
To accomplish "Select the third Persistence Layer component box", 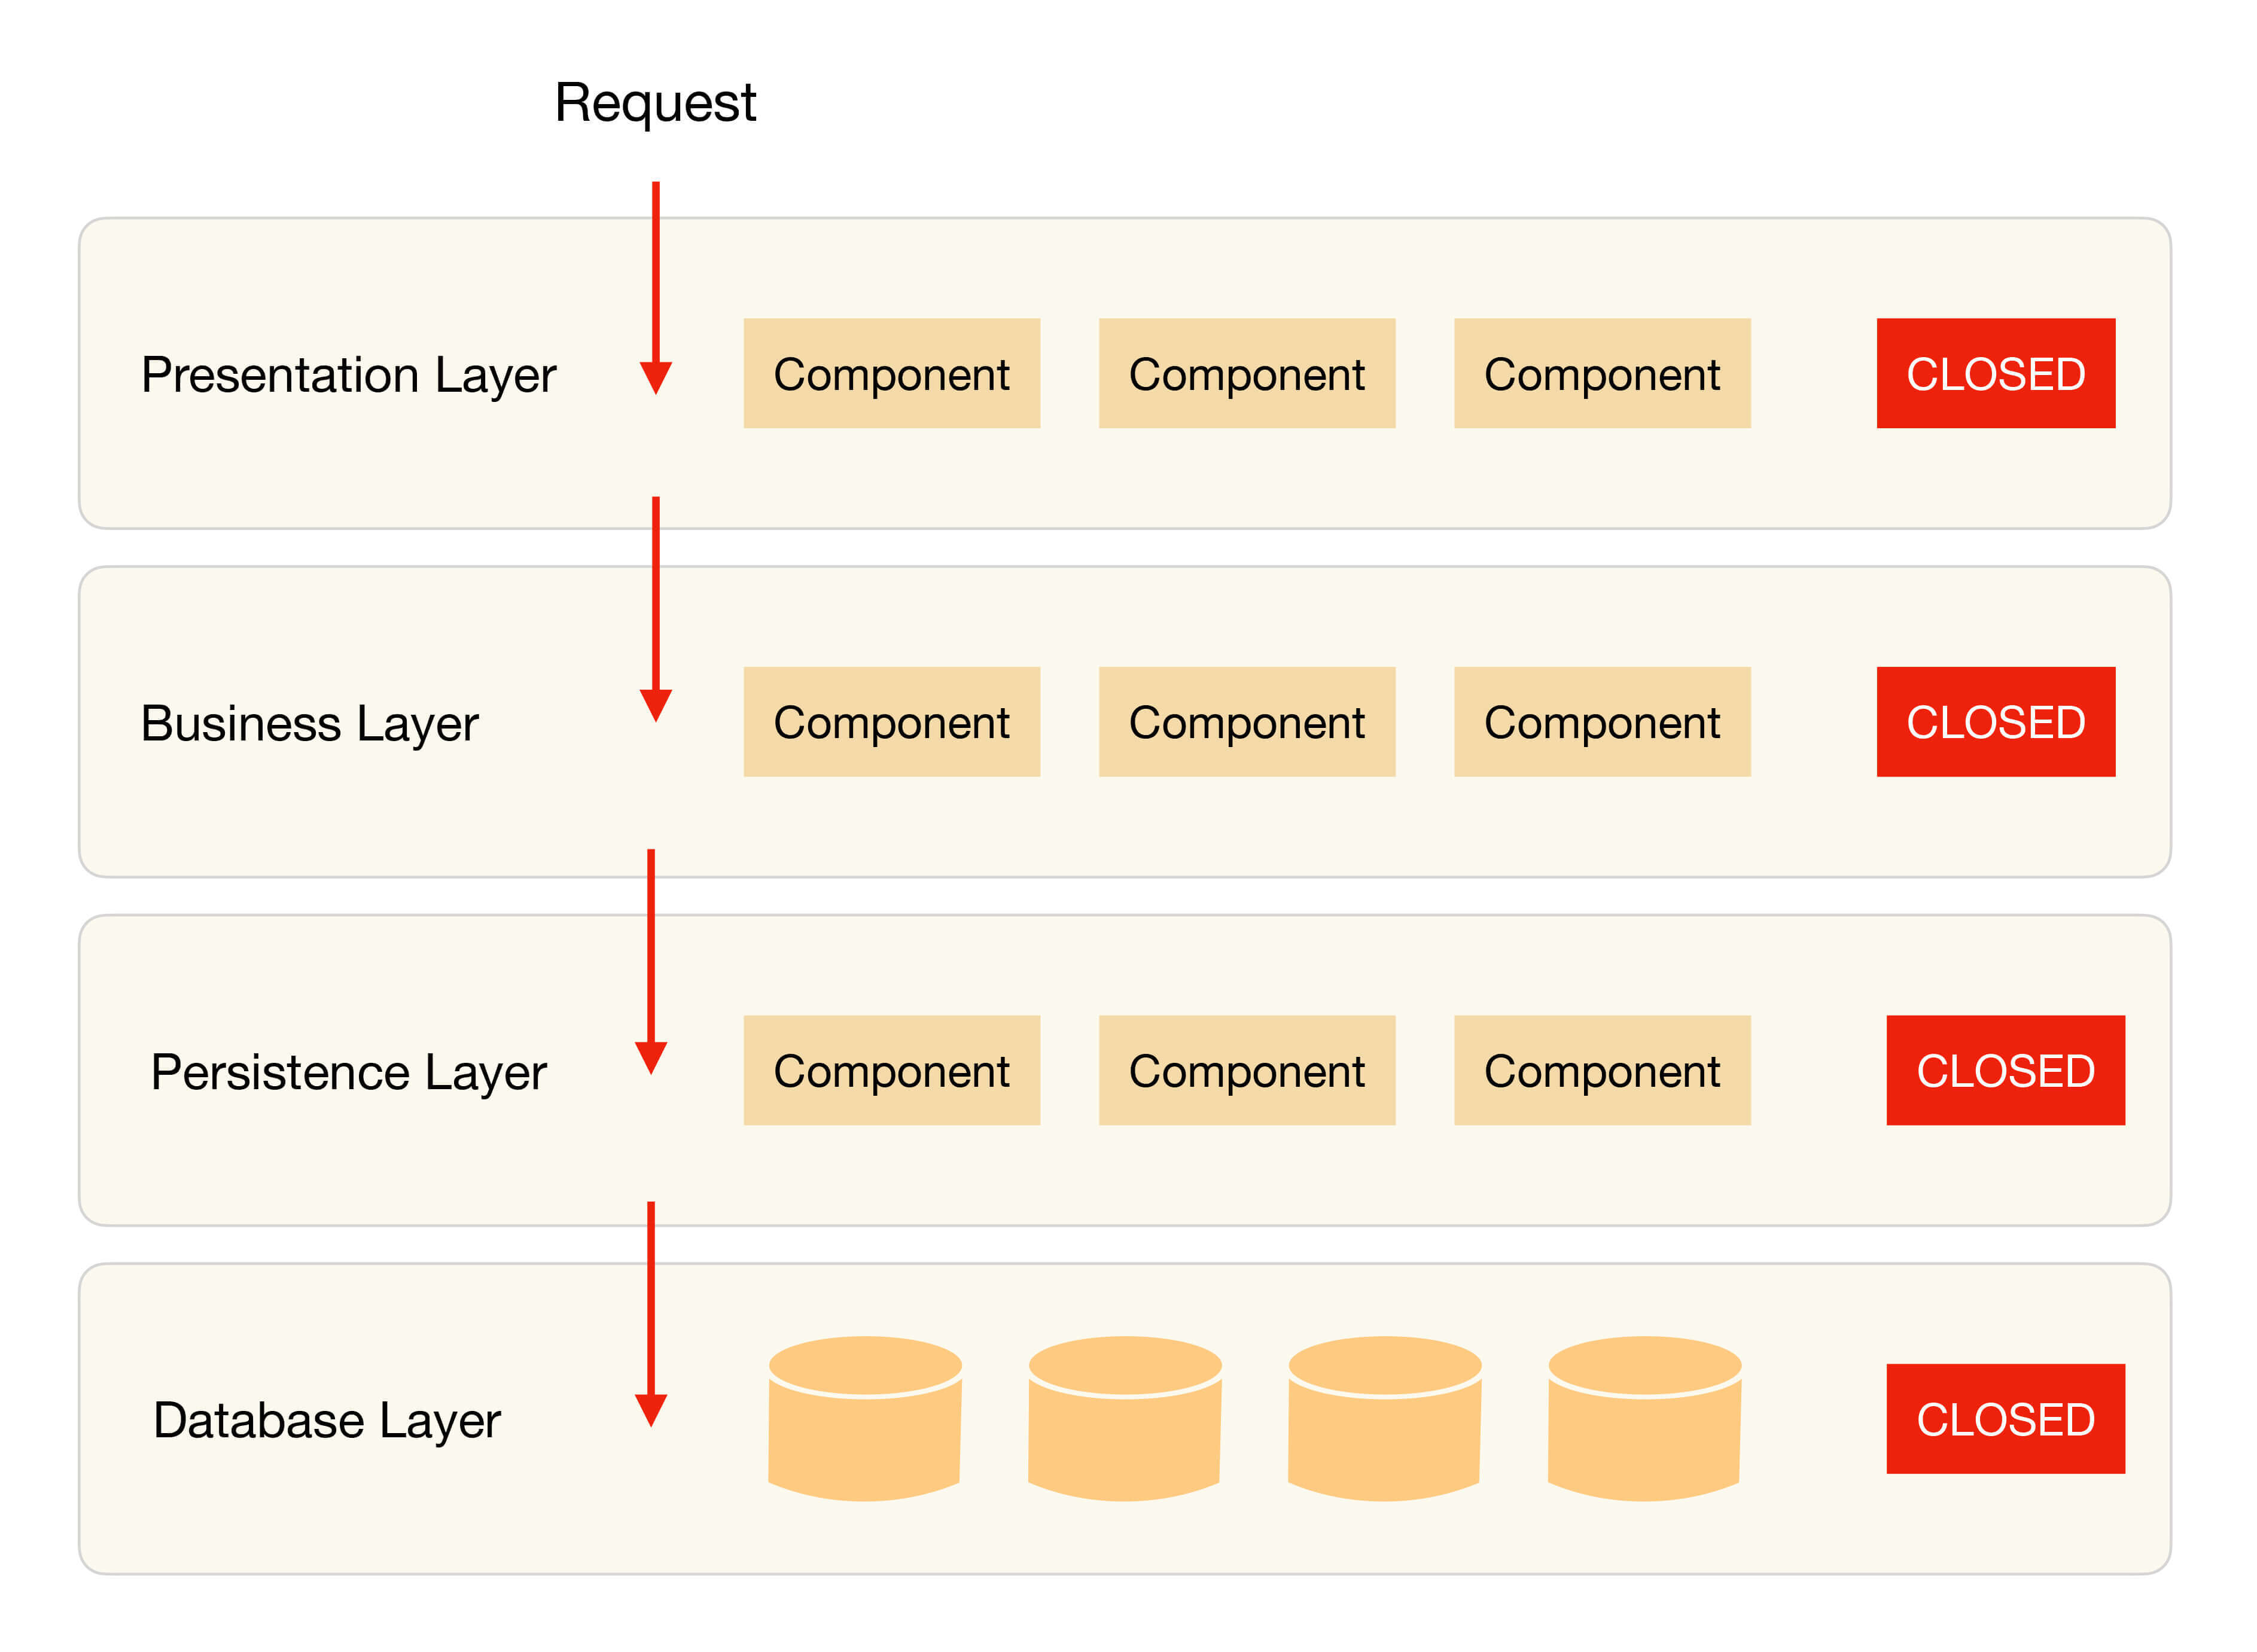I will 1601,1070.
